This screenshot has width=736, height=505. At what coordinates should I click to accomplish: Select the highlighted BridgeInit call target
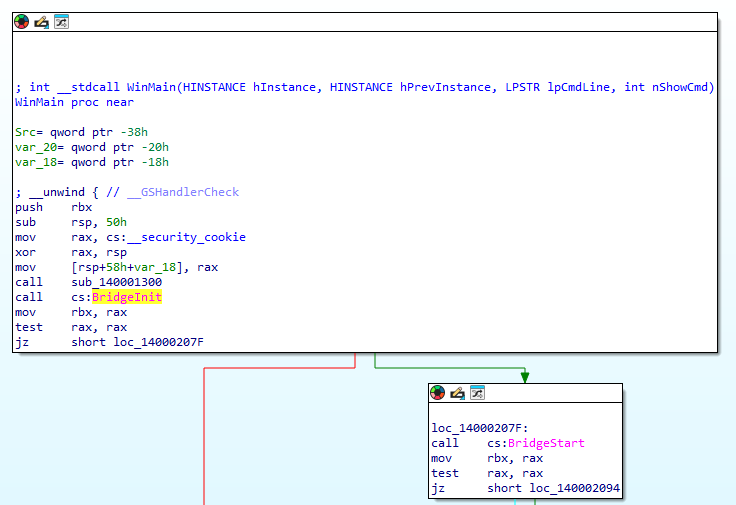pyautogui.click(x=126, y=297)
